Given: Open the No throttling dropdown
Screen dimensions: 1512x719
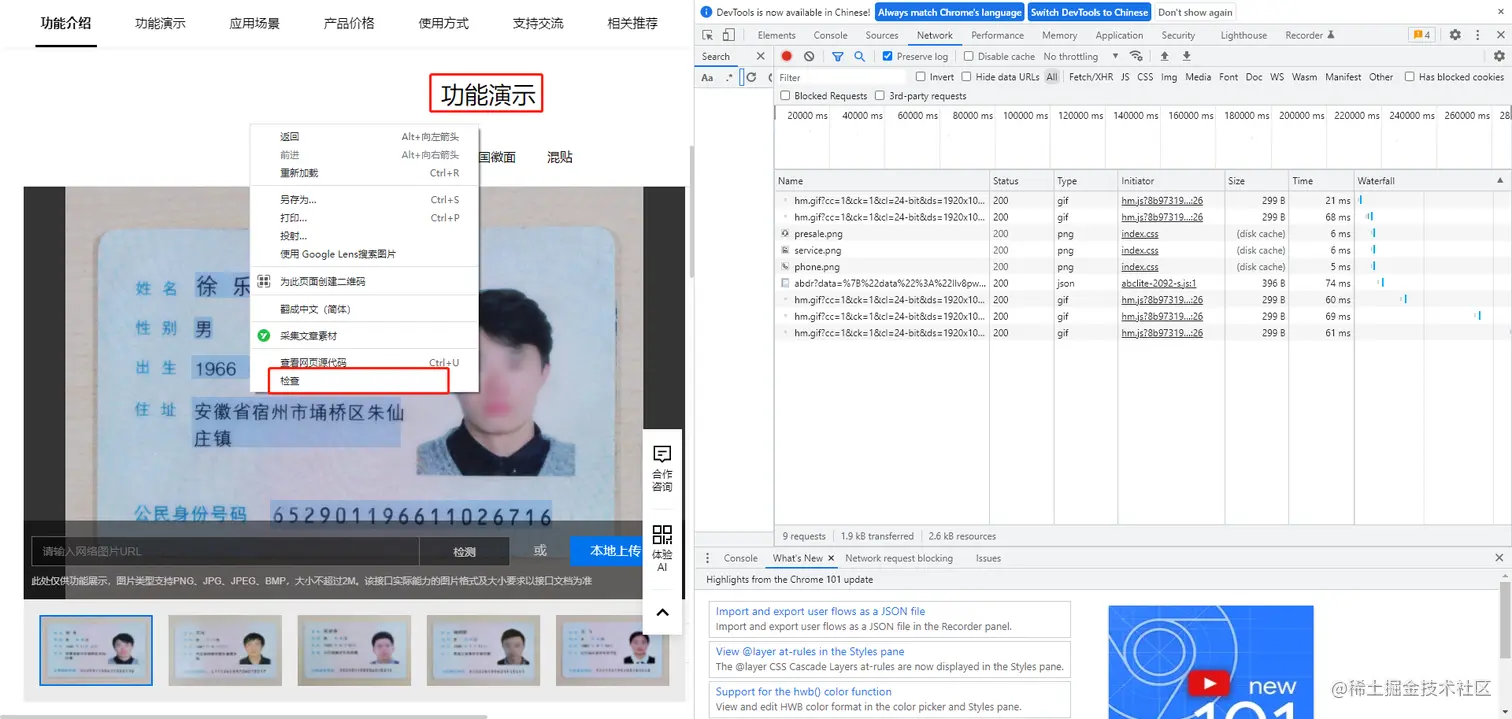Looking at the screenshot, I should 1081,57.
